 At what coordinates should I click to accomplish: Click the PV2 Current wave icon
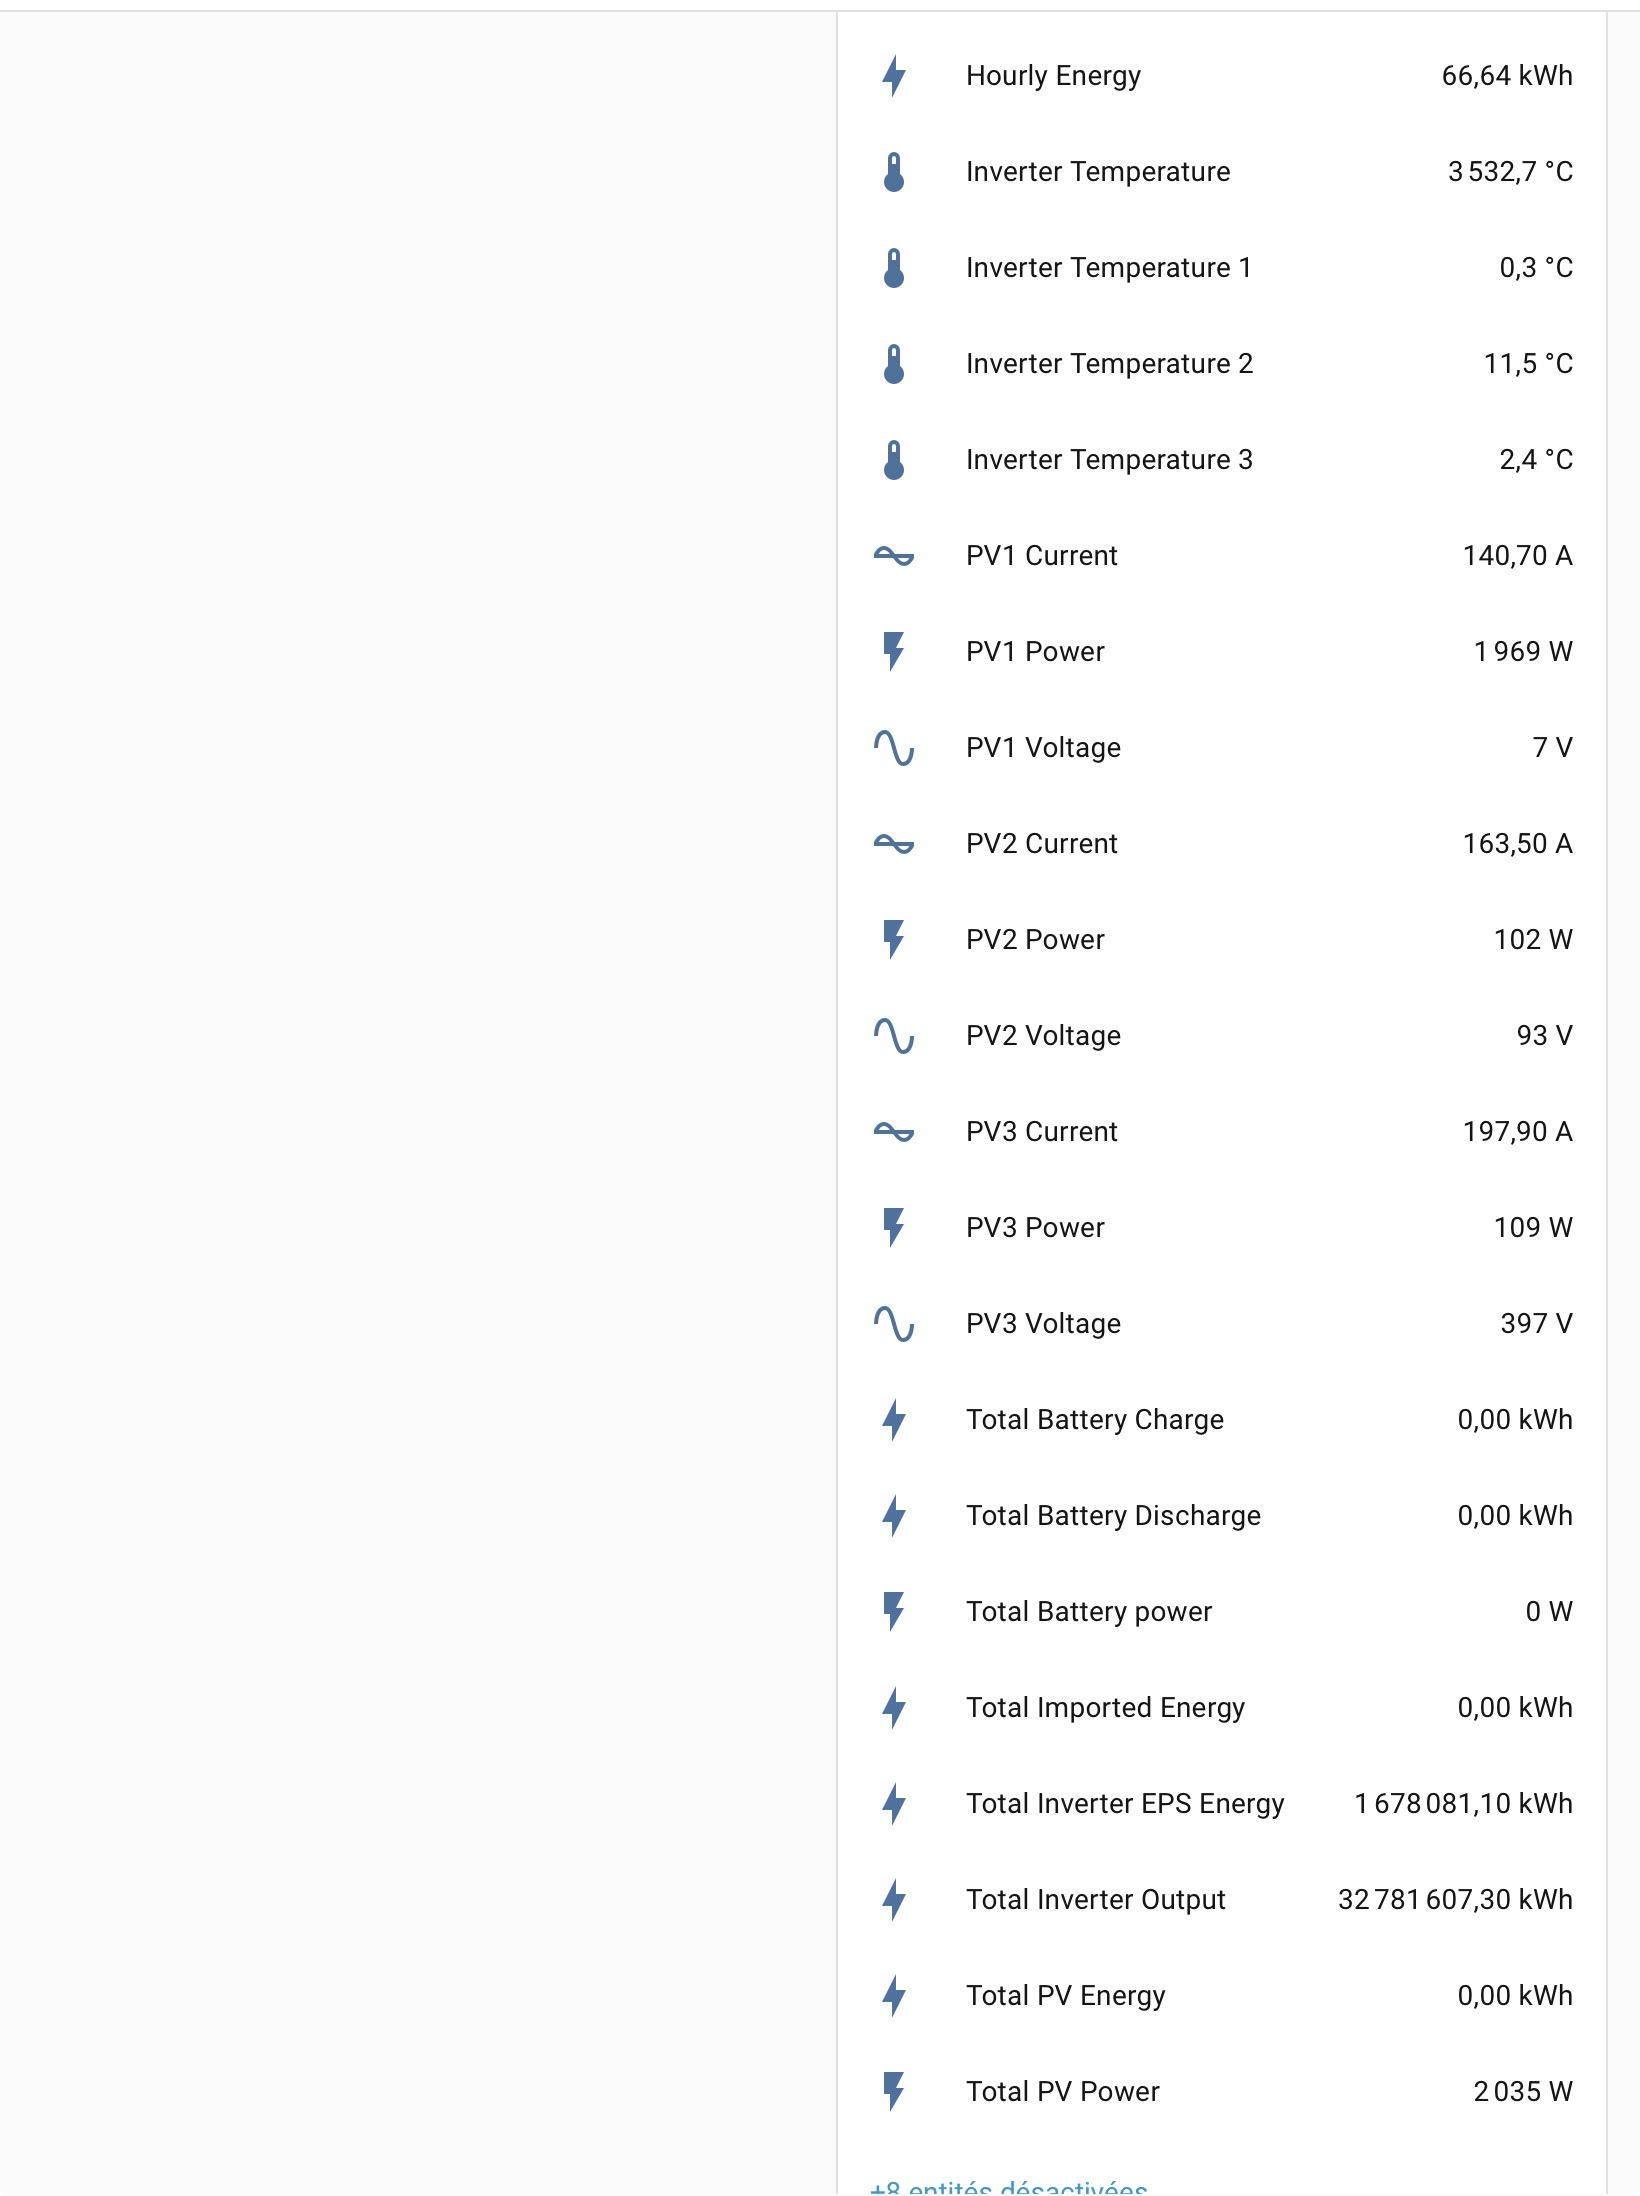894,844
